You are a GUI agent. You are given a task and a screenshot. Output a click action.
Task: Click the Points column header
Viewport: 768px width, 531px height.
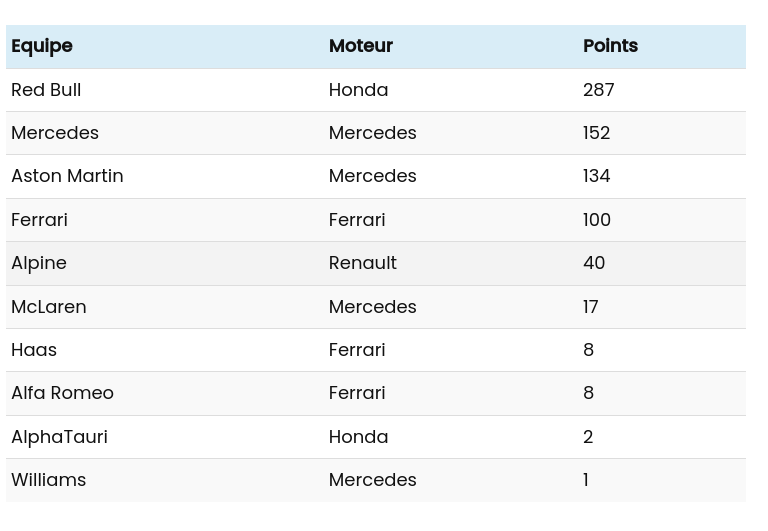tap(610, 46)
